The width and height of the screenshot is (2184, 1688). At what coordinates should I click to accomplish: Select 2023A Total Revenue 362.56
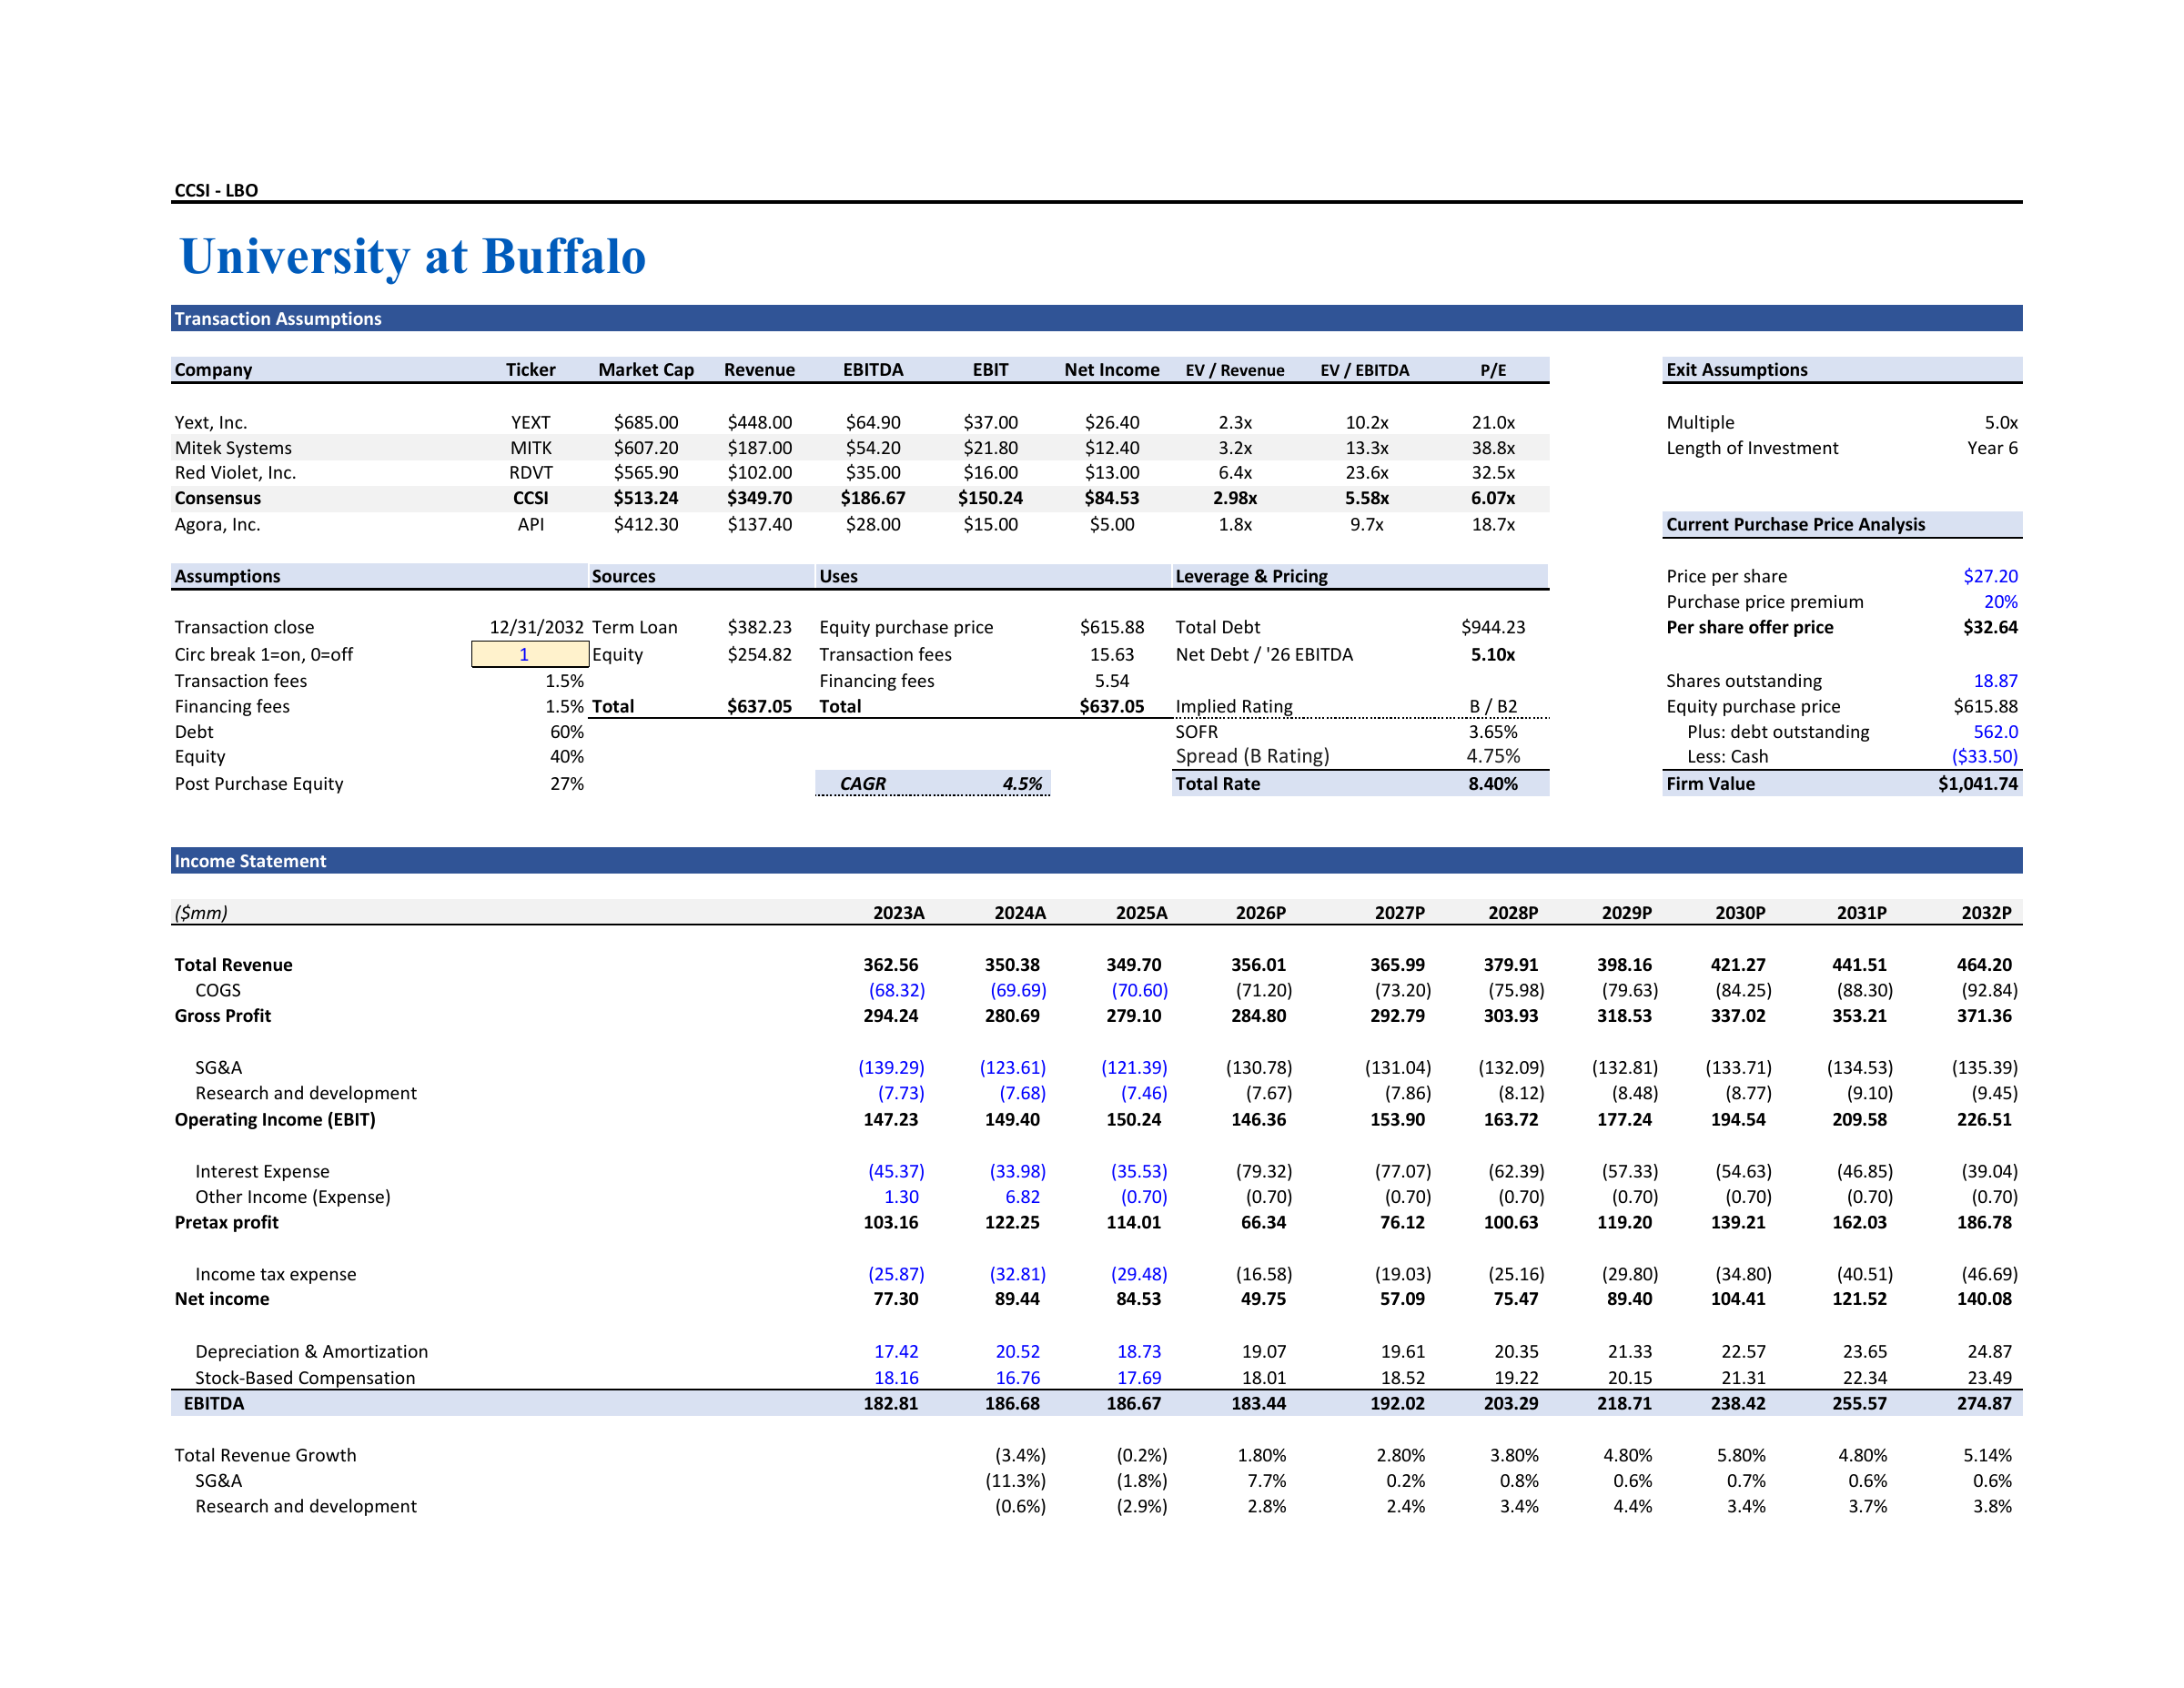click(890, 964)
